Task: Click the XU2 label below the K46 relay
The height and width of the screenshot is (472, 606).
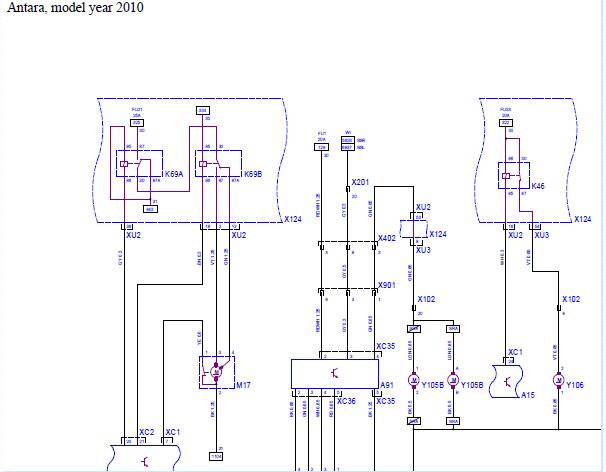Action: [x=515, y=235]
